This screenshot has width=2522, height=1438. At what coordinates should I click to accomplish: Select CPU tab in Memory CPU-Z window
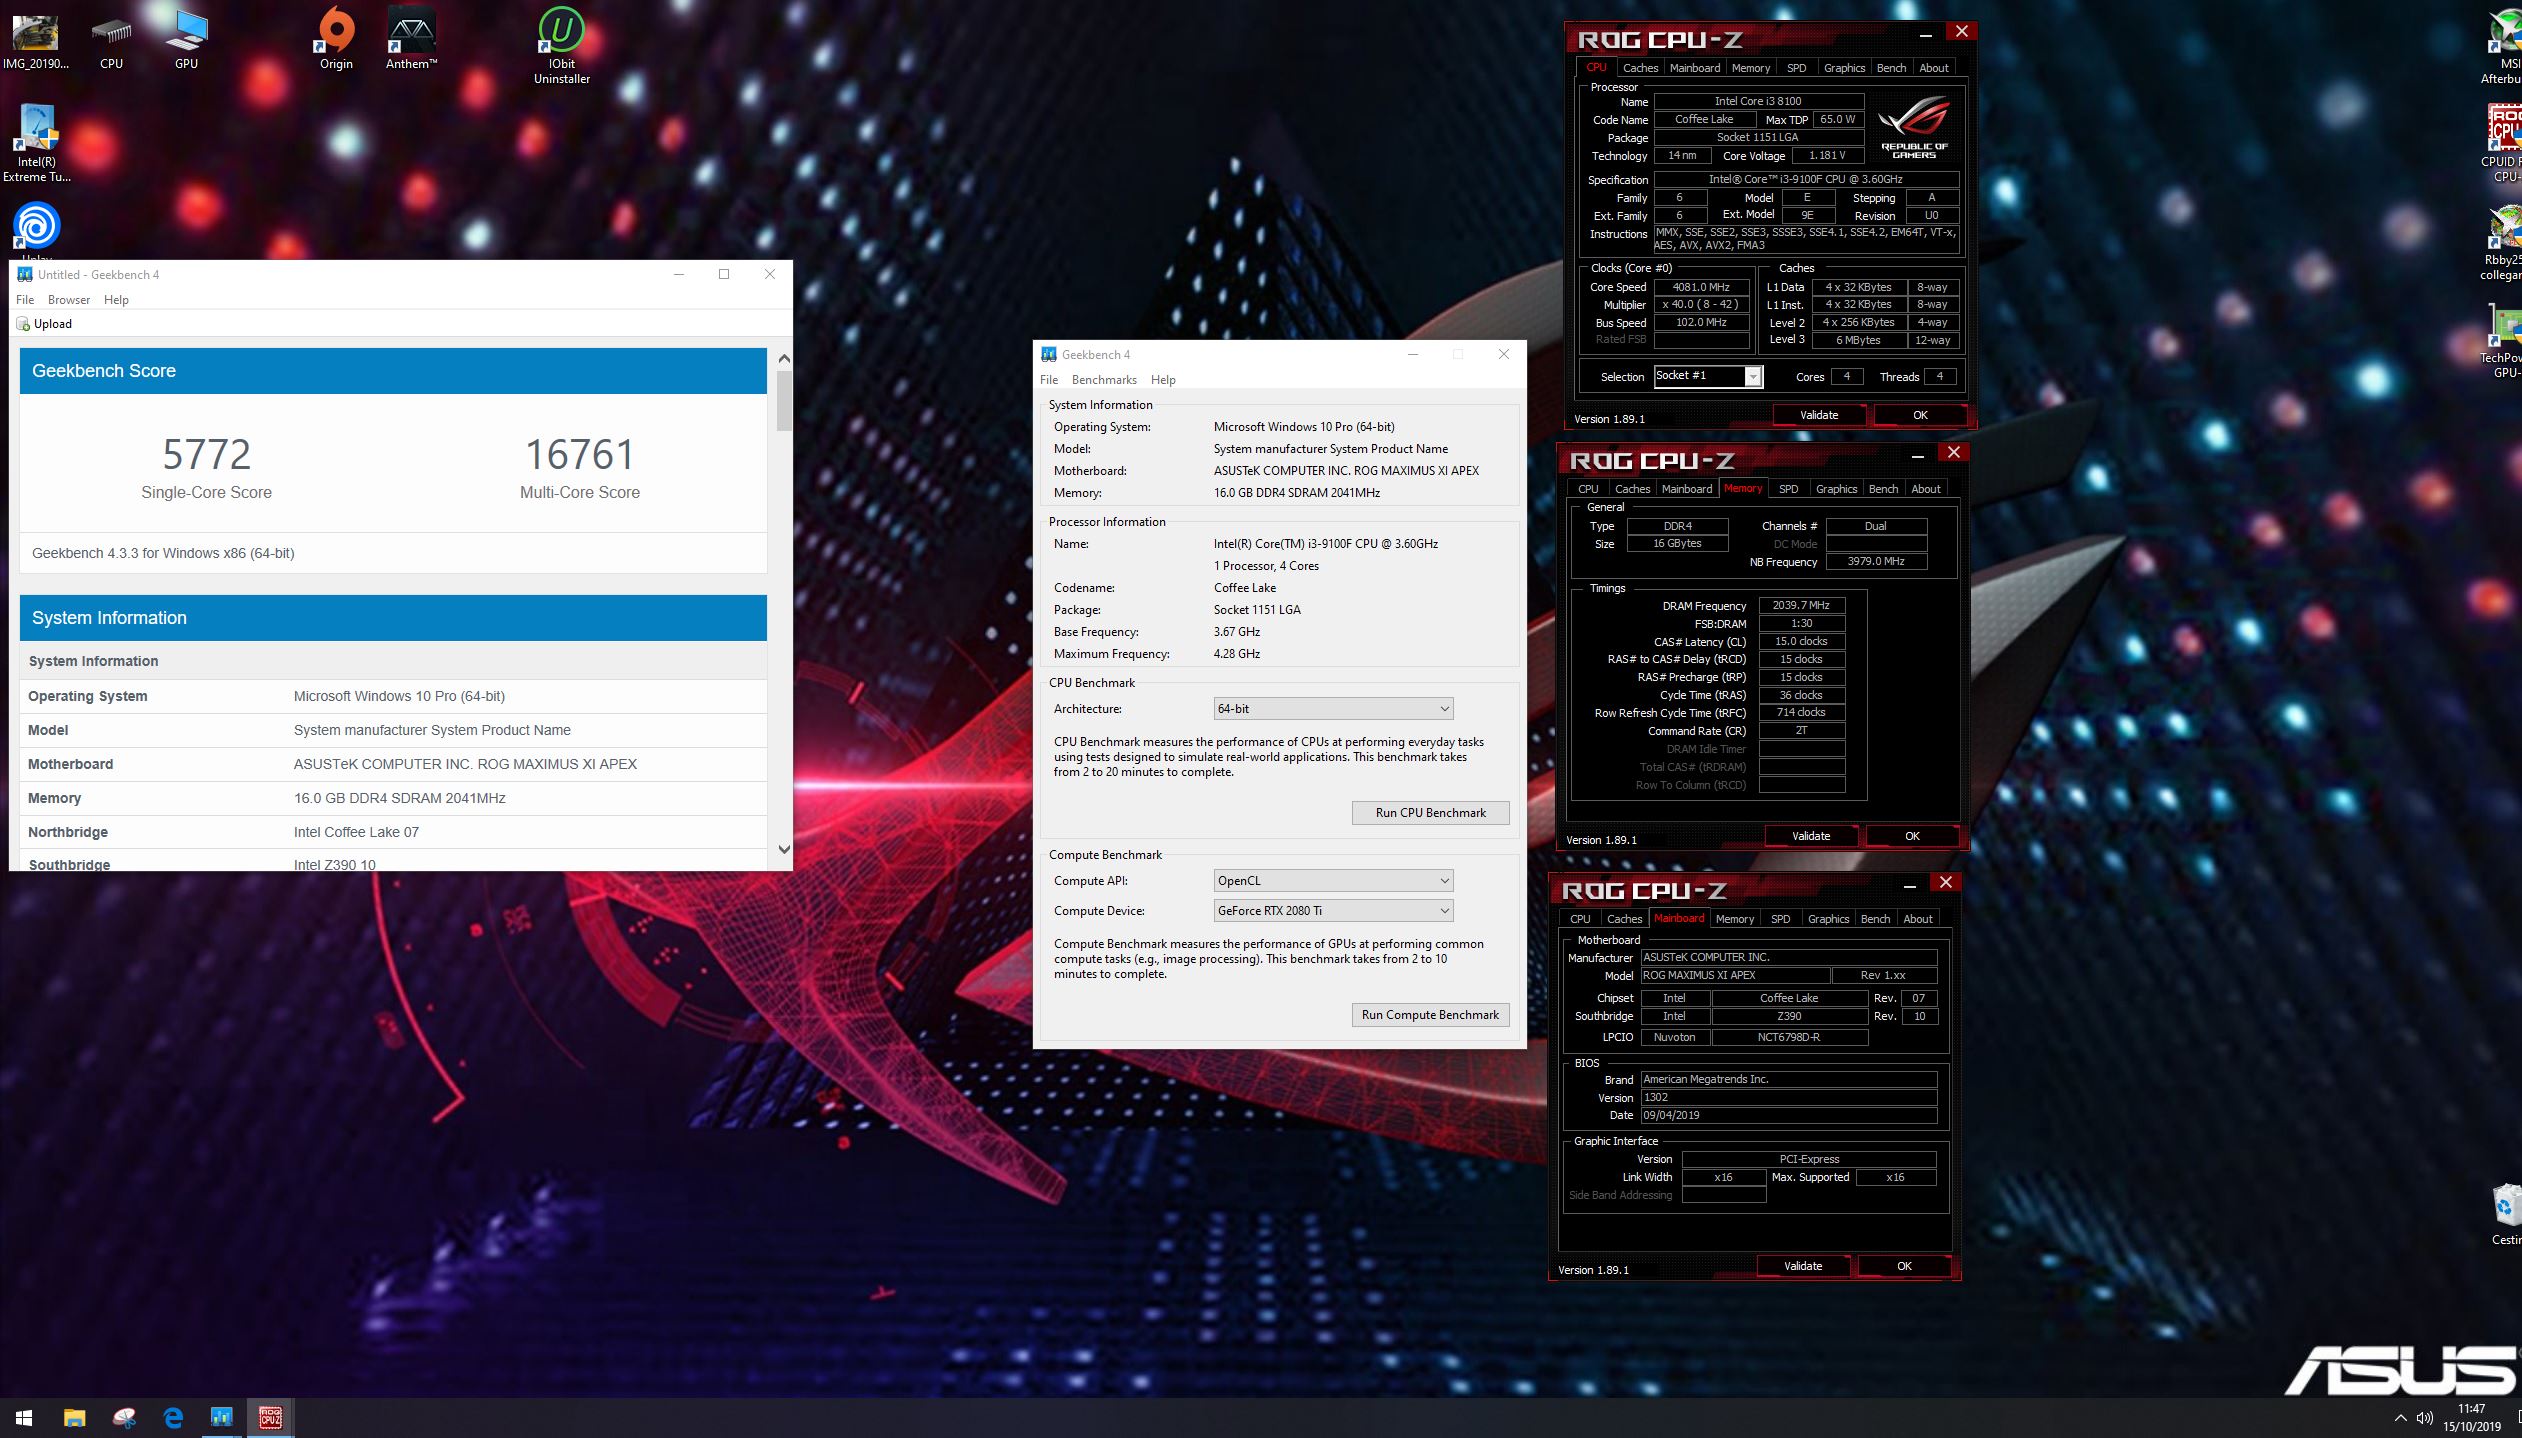pyautogui.click(x=1588, y=489)
